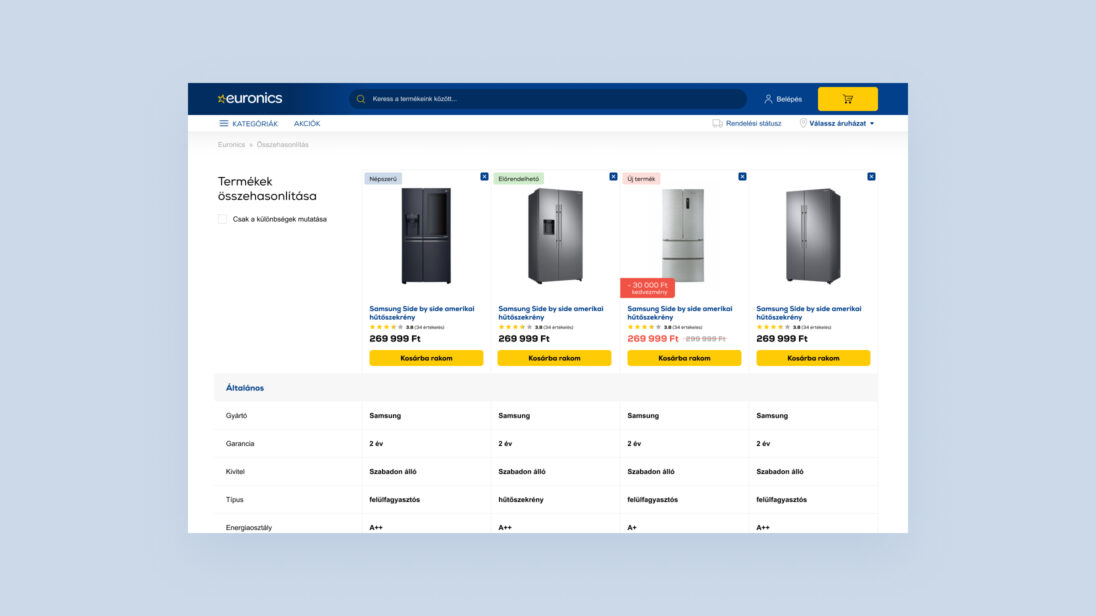Click the Energiaosztály row label

point(249,528)
